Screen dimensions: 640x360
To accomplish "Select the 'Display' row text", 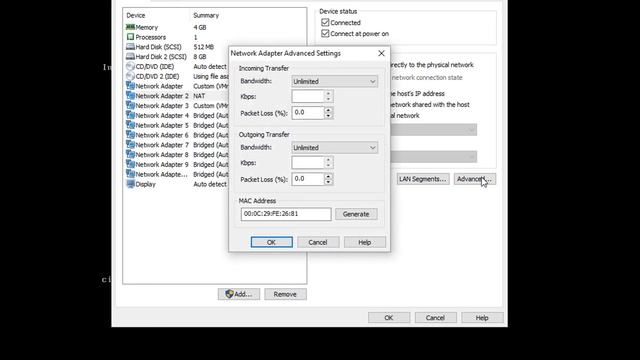I will [x=146, y=184].
